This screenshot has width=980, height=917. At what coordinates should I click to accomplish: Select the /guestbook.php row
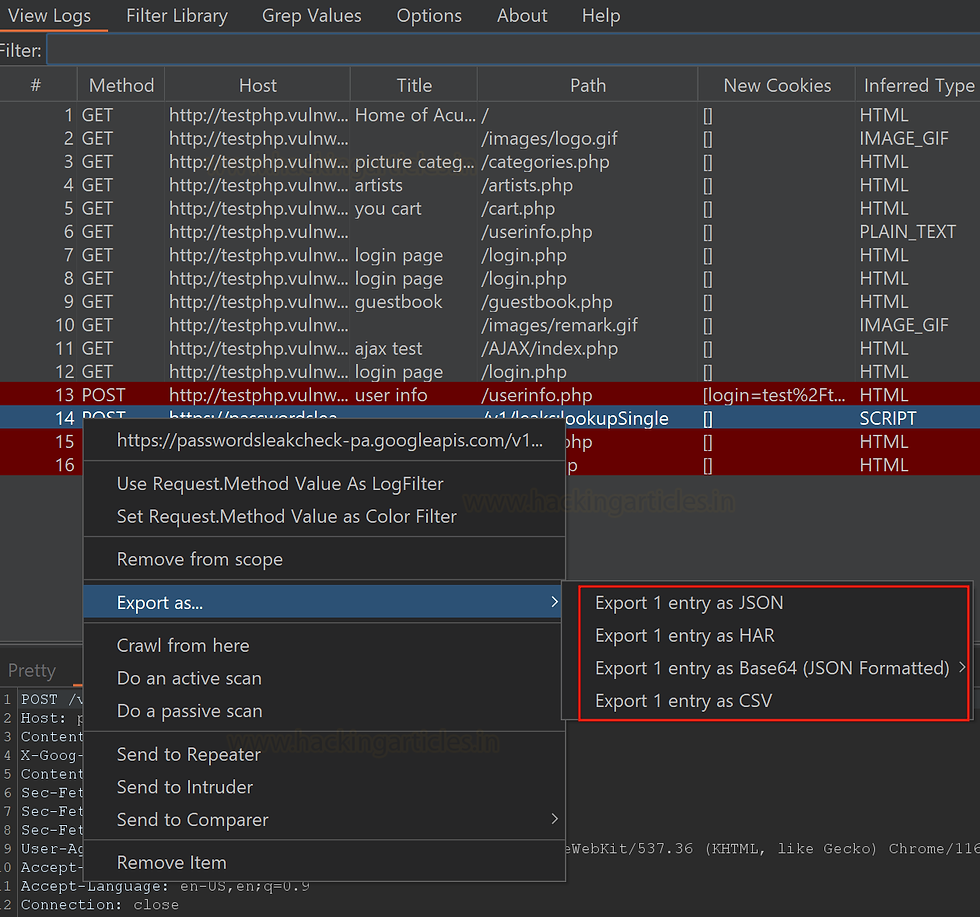click(490, 302)
